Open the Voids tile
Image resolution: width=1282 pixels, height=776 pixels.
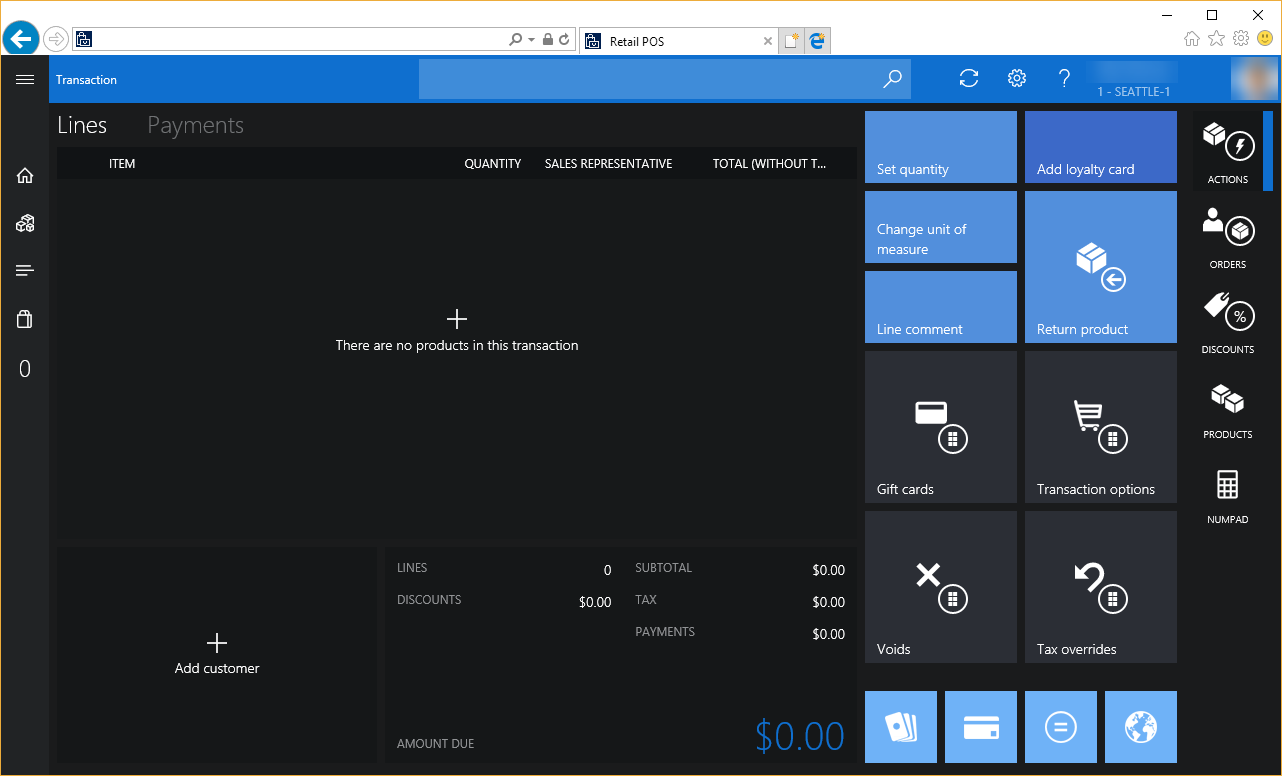(941, 587)
